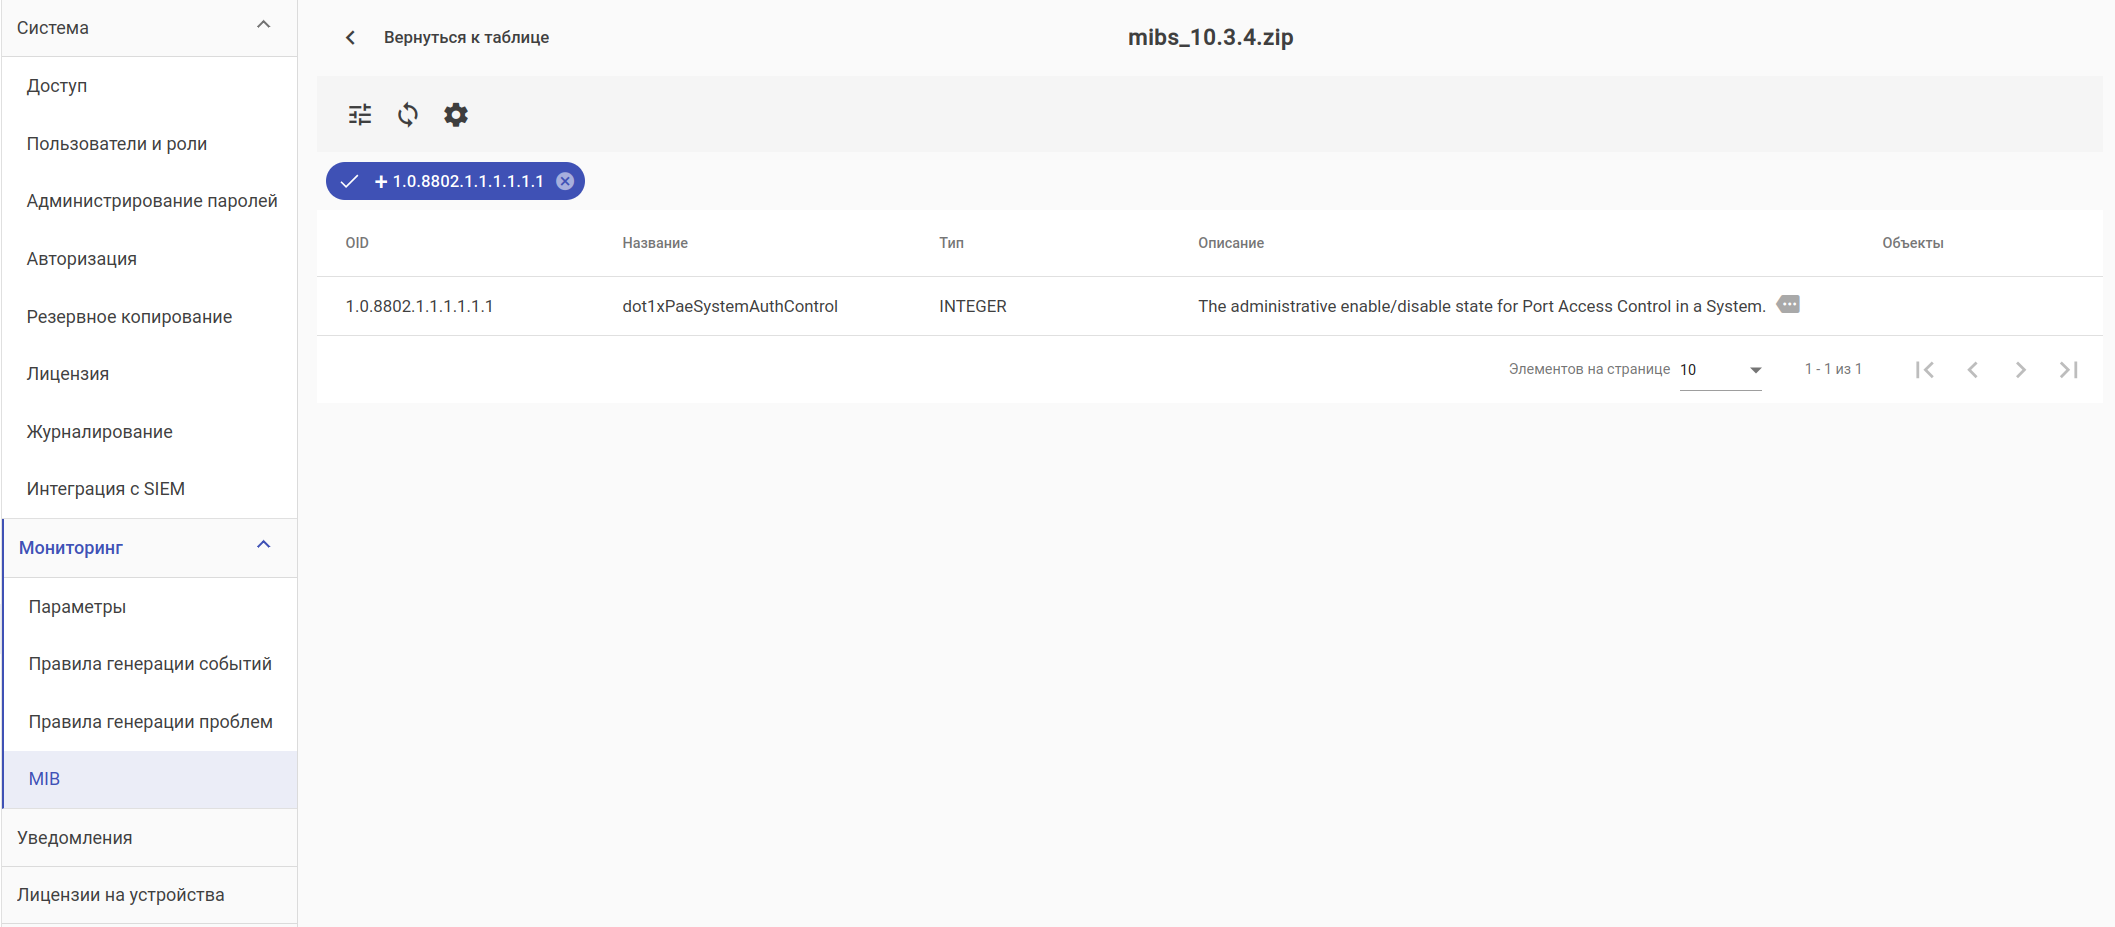Image resolution: width=2115 pixels, height=927 pixels.
Task: Open Пользователи и роли page
Action: tap(150, 144)
